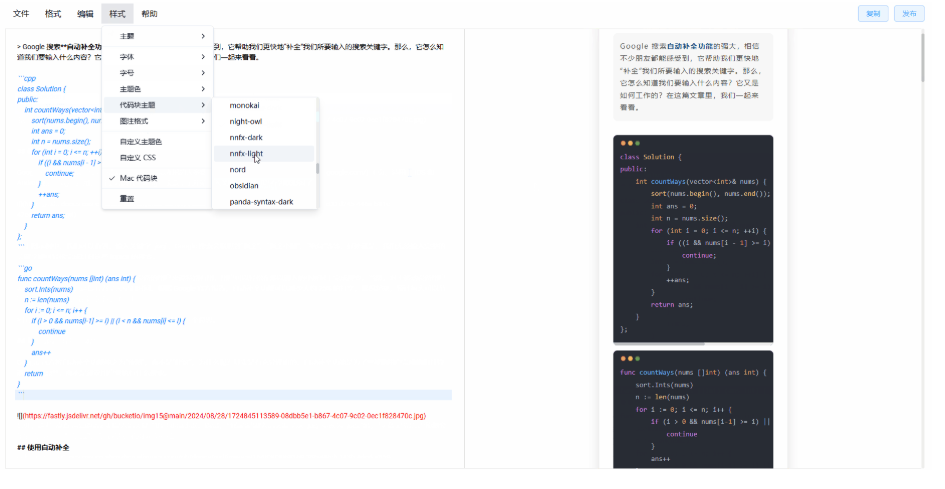The image size is (945, 489).
Task: Expand the 代码块主题 submenu arrow
Action: tap(203, 105)
